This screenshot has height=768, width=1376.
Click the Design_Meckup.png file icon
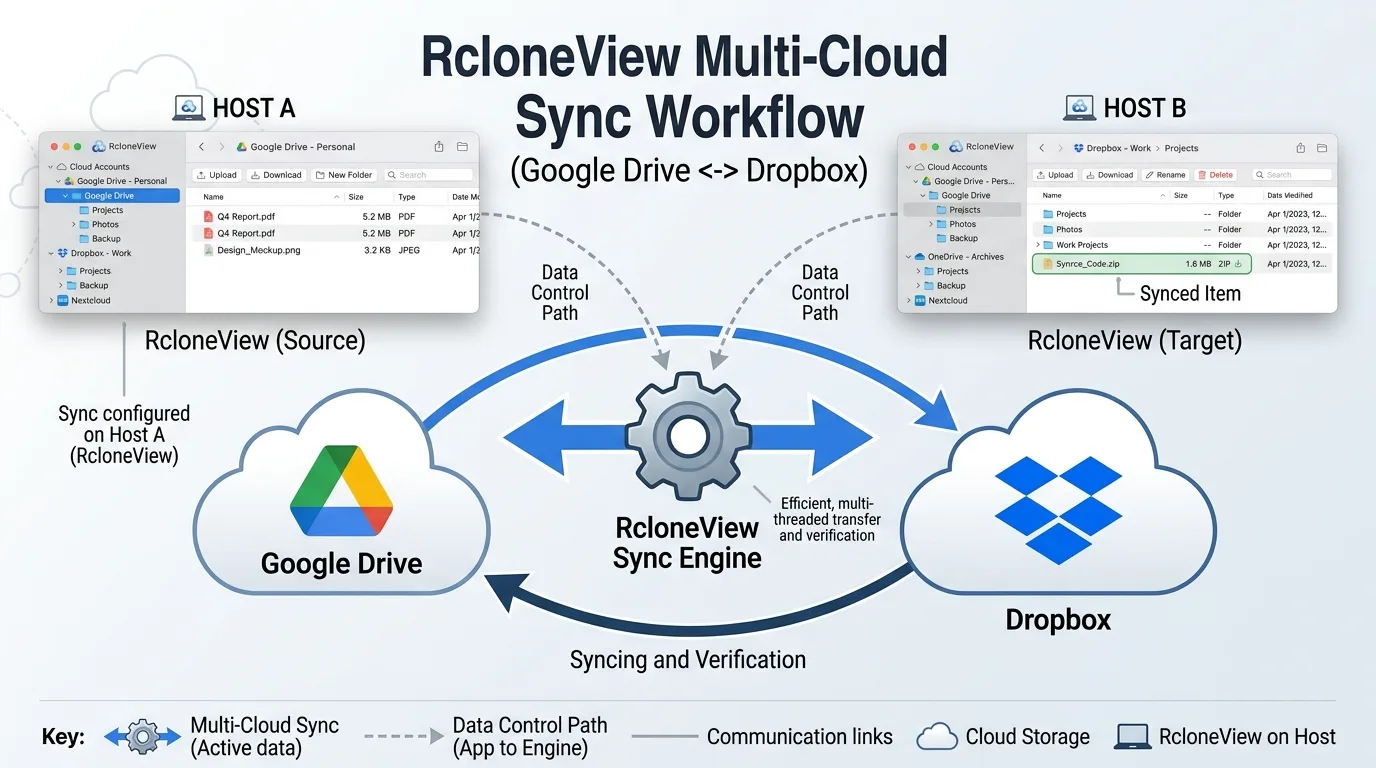(x=208, y=250)
